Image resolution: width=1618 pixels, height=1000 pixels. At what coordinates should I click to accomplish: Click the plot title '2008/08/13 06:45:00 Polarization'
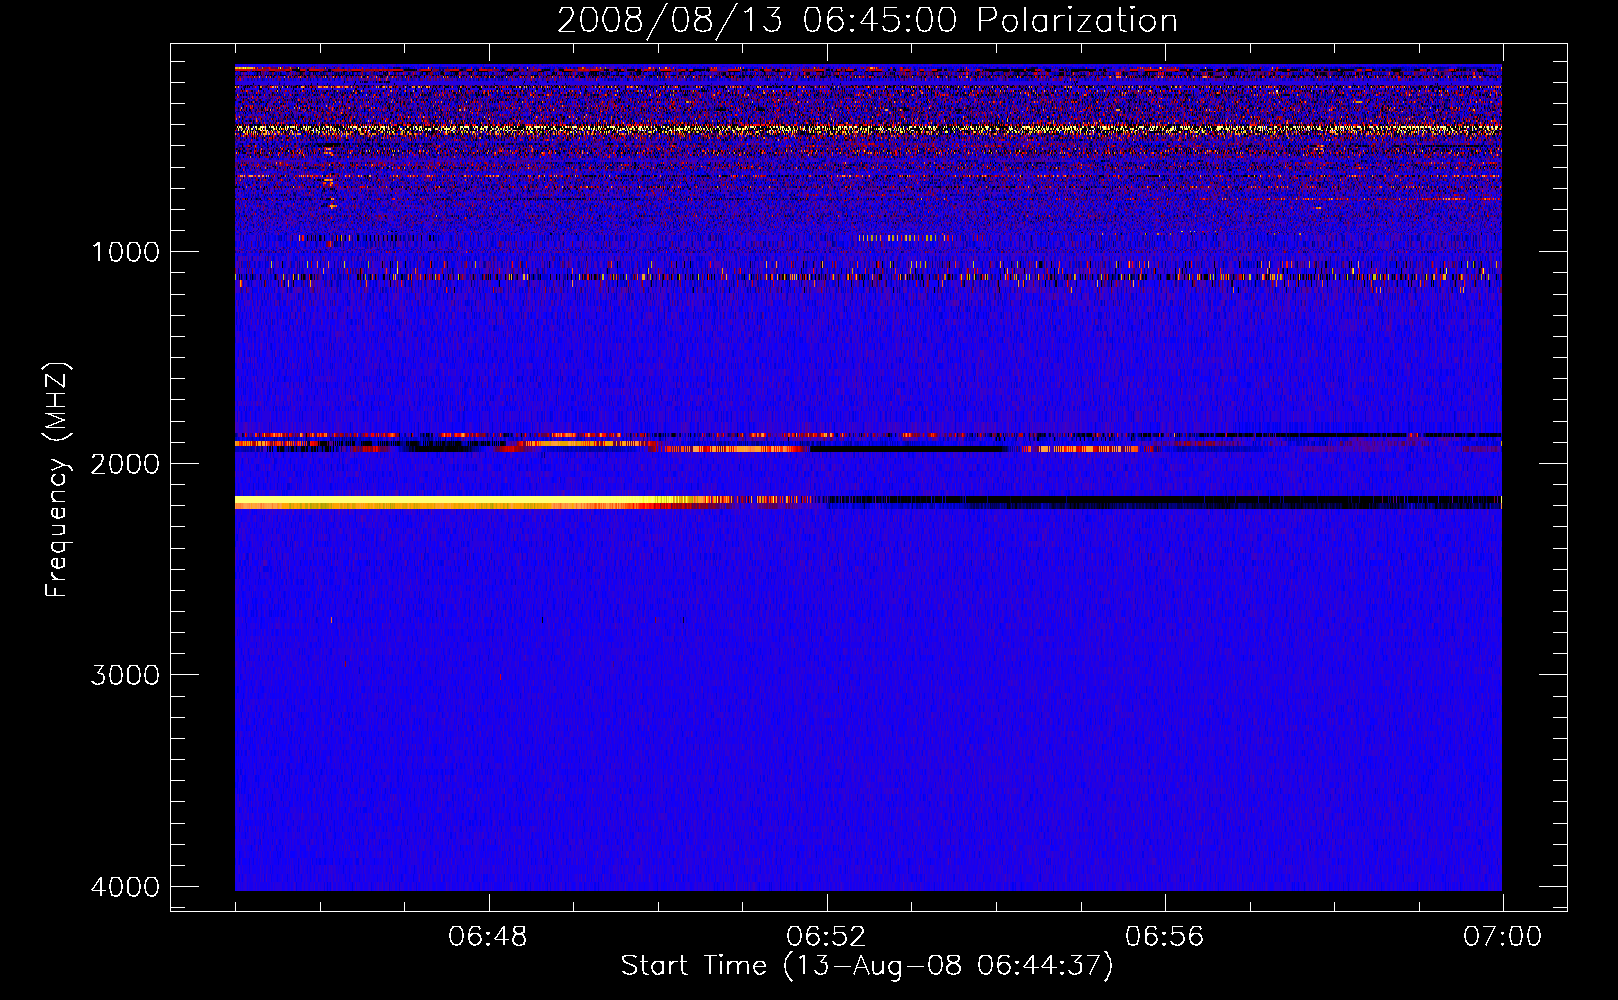tap(867, 21)
